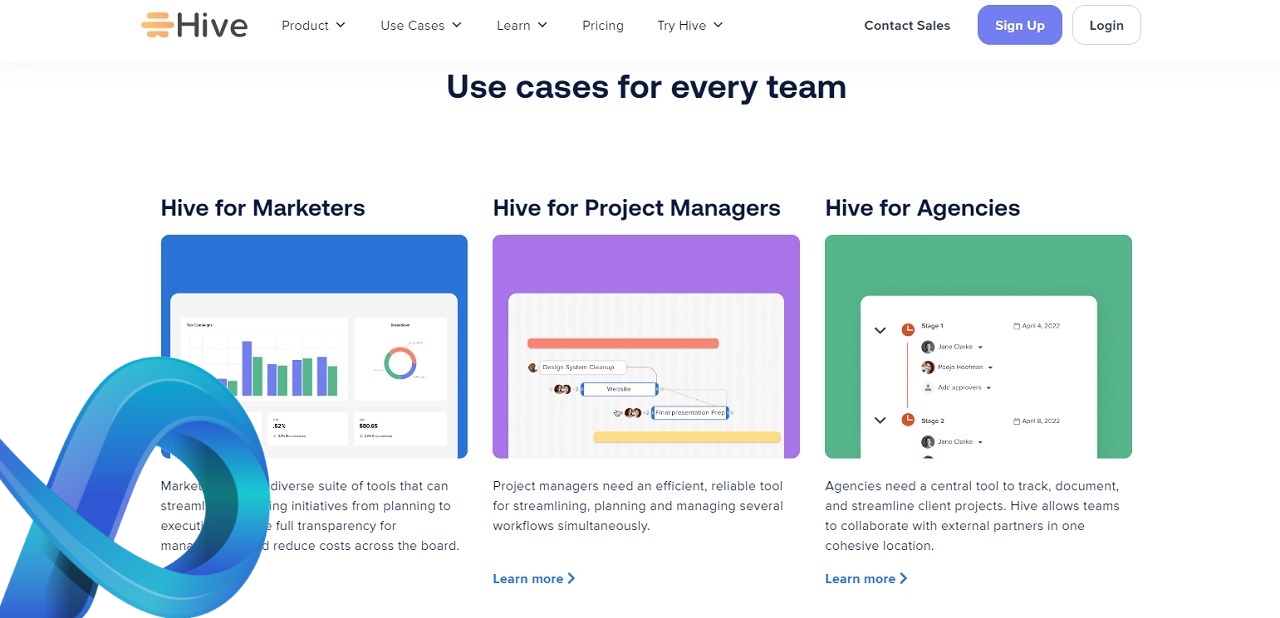The height and width of the screenshot is (618, 1280).
Task: Click the Use cases for every team heading
Action: click(646, 87)
